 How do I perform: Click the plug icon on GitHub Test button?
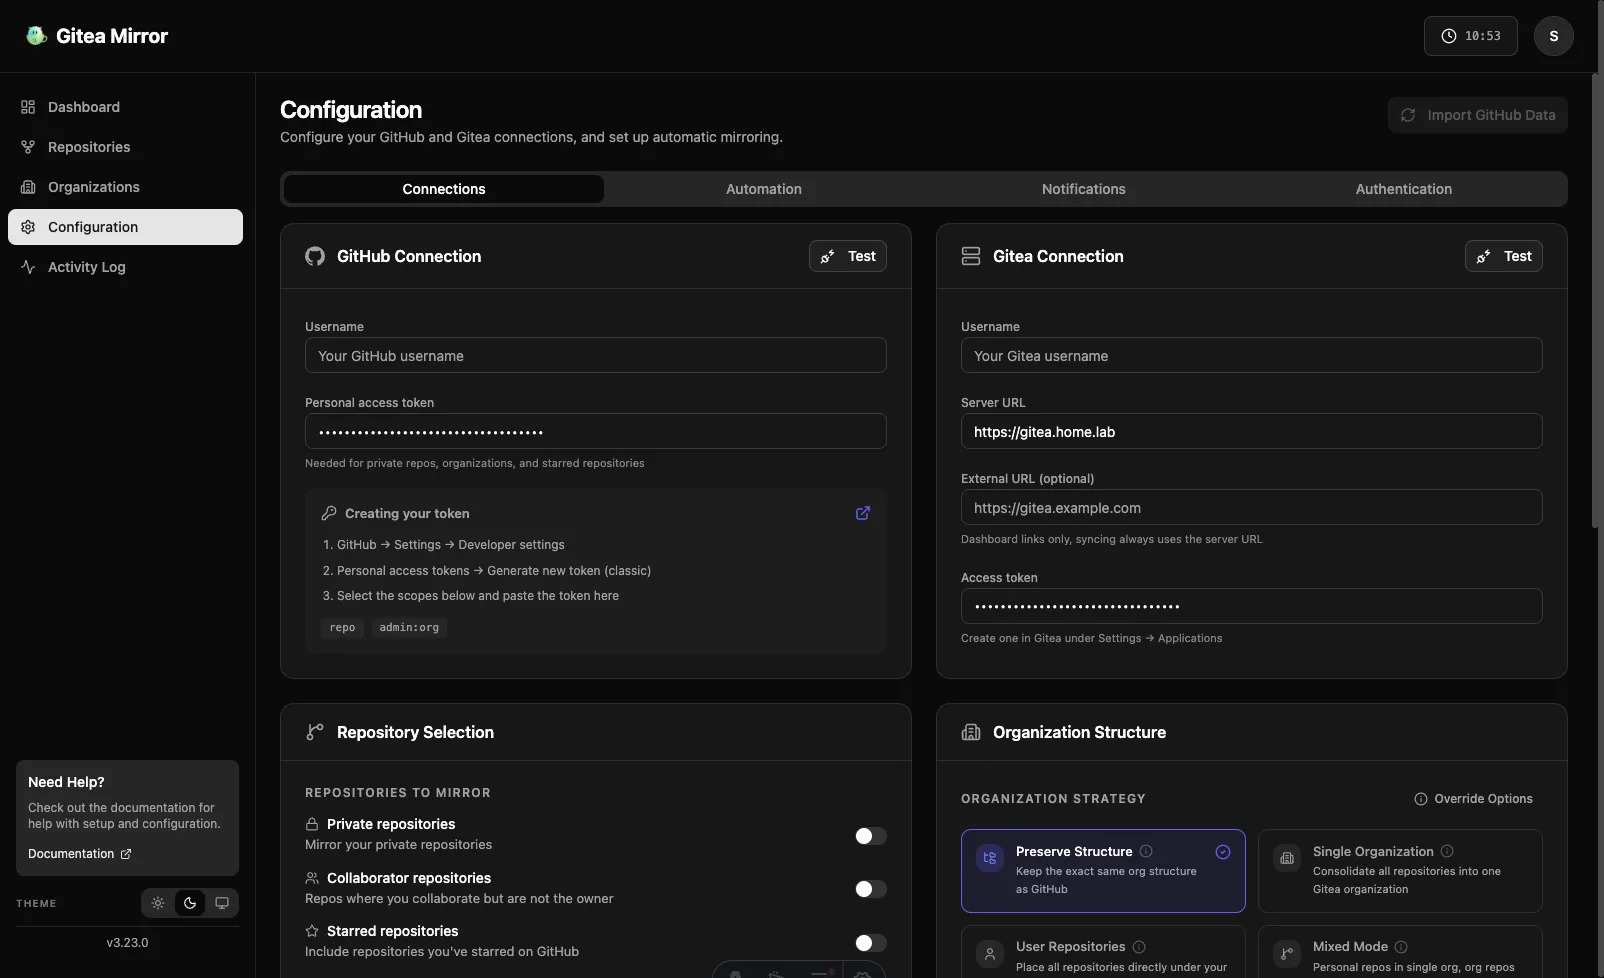click(828, 257)
